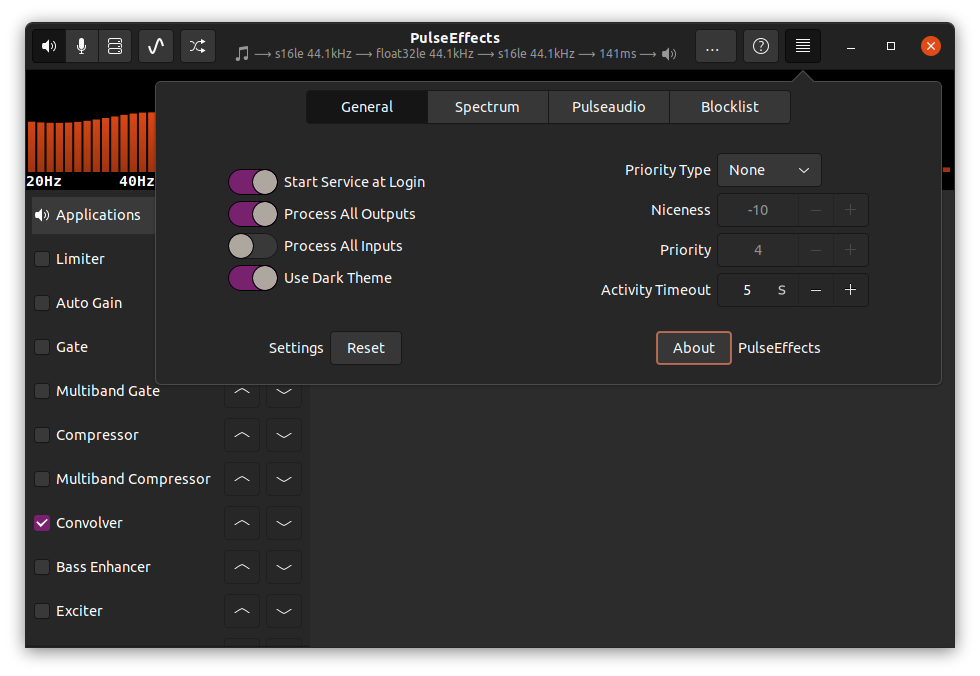Decrease Niceness with minus button
The height and width of the screenshot is (676, 980).
tap(816, 210)
